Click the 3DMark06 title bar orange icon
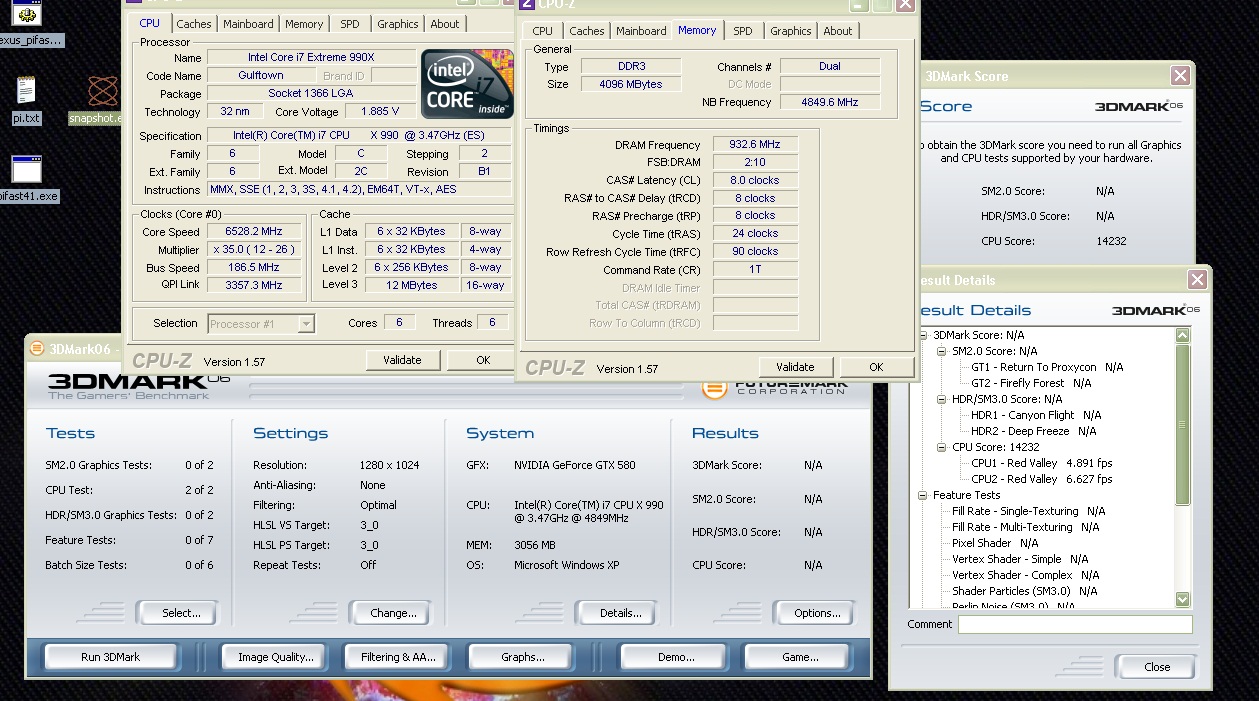The height and width of the screenshot is (701, 1259). pyautogui.click(x=37, y=348)
